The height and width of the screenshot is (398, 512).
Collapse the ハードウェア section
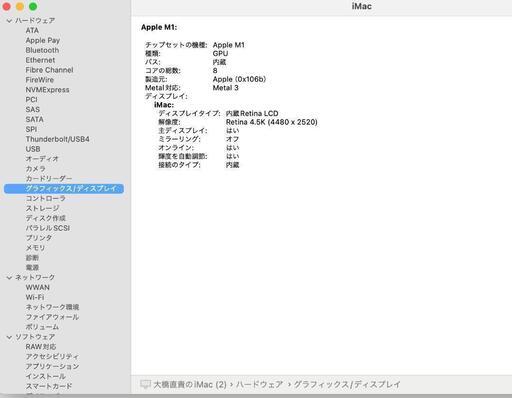9,21
